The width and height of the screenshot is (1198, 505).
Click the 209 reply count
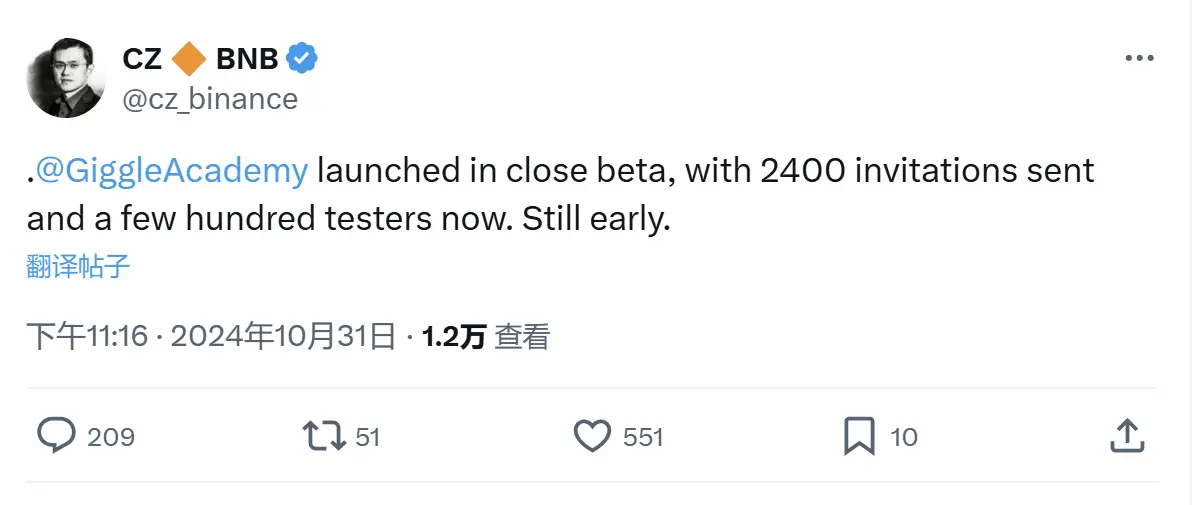click(111, 437)
